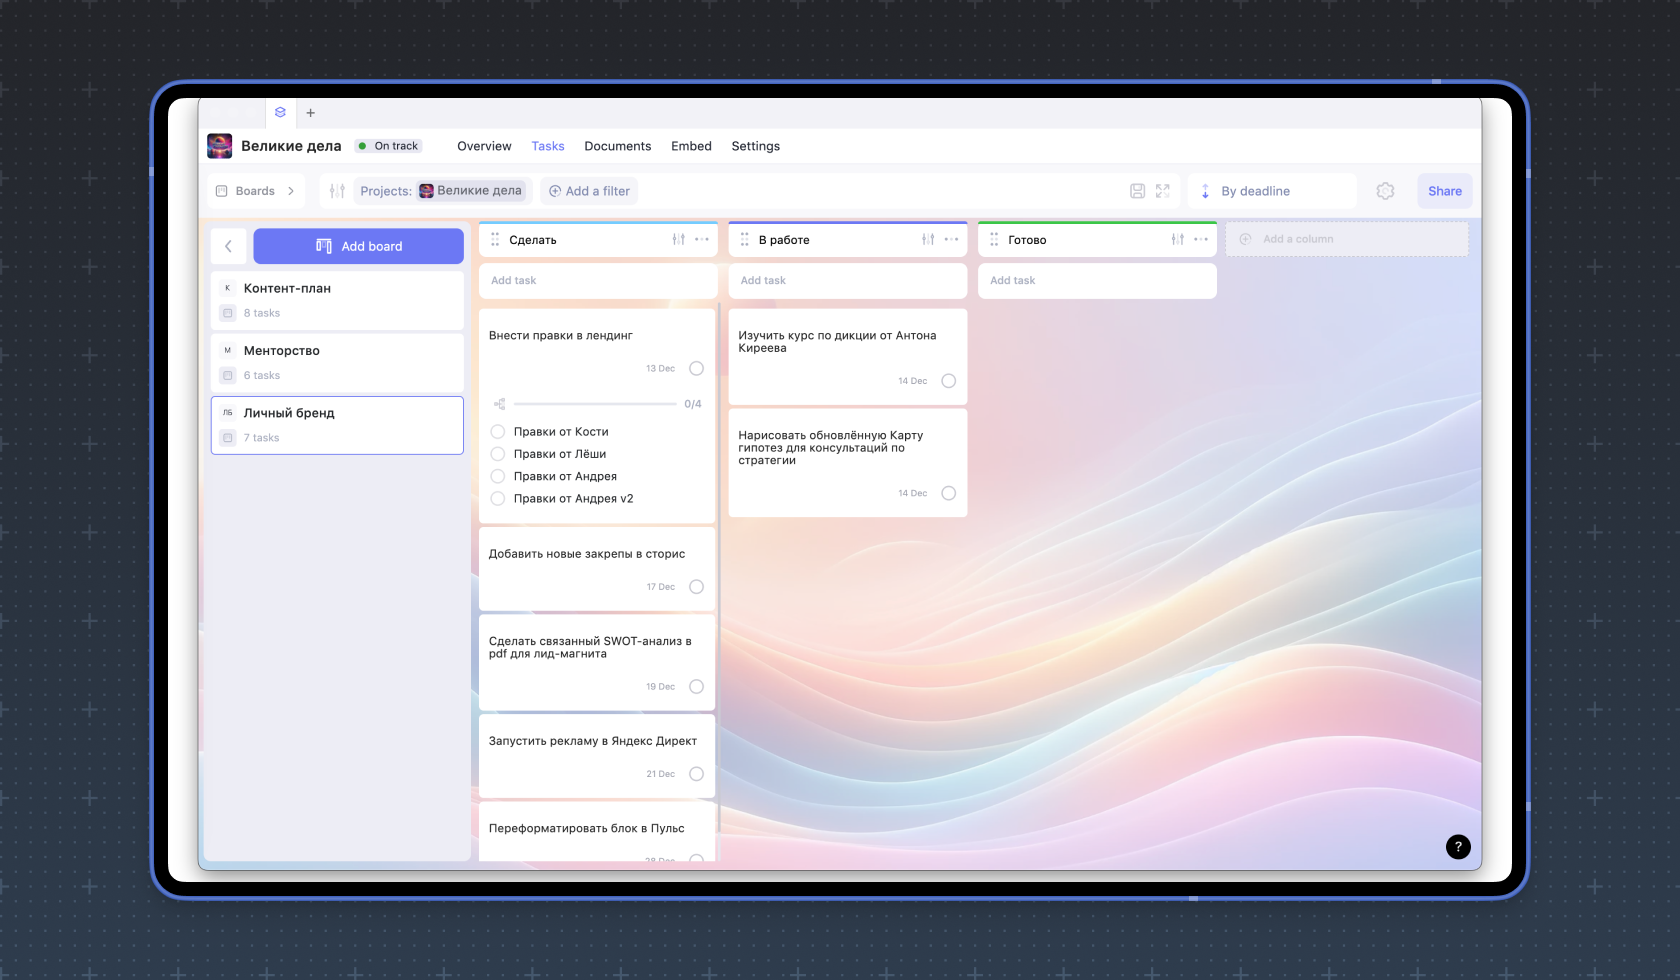Open the help question mark button
The height and width of the screenshot is (980, 1680).
pyautogui.click(x=1458, y=847)
